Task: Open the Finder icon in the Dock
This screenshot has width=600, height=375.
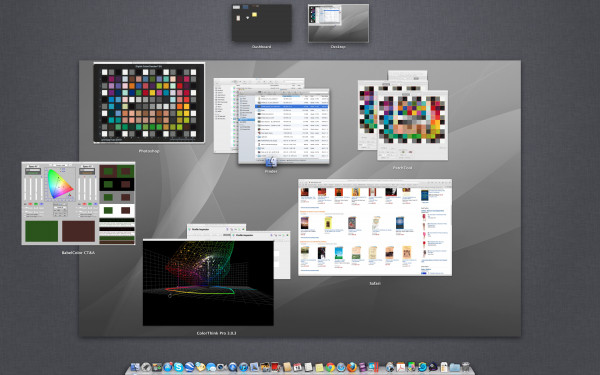Action: 135,367
